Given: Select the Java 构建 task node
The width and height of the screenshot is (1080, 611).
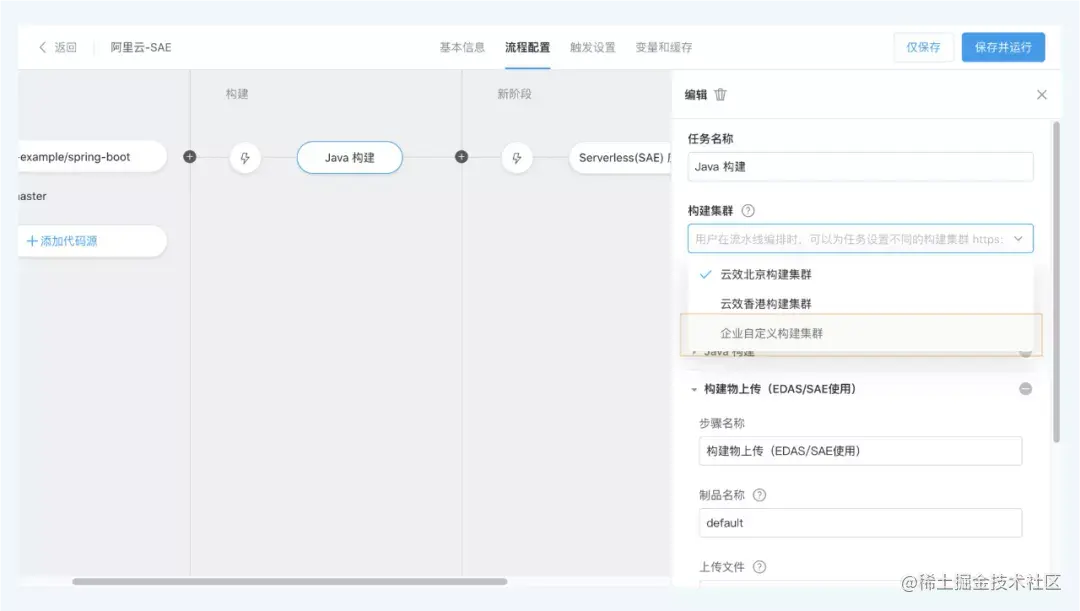Looking at the screenshot, I should [x=350, y=158].
